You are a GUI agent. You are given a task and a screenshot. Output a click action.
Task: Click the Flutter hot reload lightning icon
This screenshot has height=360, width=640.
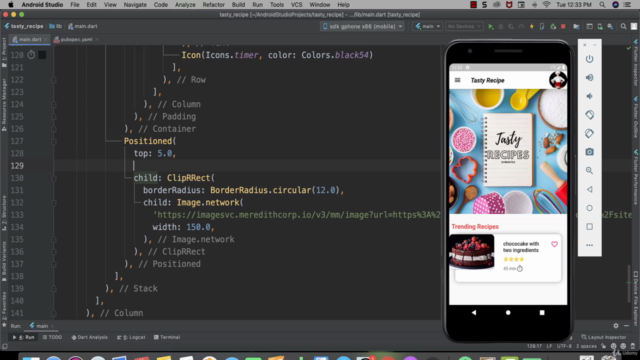click(x=531, y=27)
